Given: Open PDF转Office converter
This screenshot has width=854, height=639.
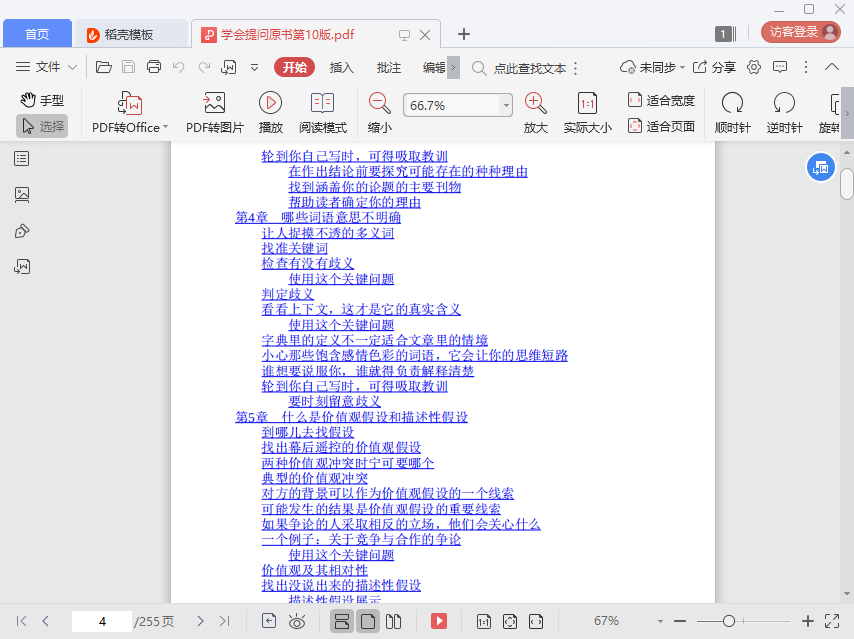Looking at the screenshot, I should point(130,113).
